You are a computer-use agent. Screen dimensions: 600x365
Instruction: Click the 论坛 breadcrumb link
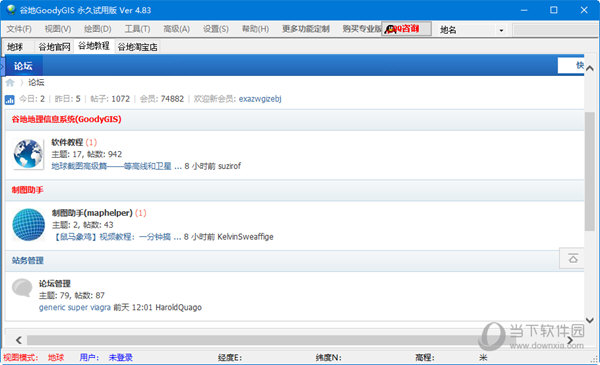click(x=36, y=82)
